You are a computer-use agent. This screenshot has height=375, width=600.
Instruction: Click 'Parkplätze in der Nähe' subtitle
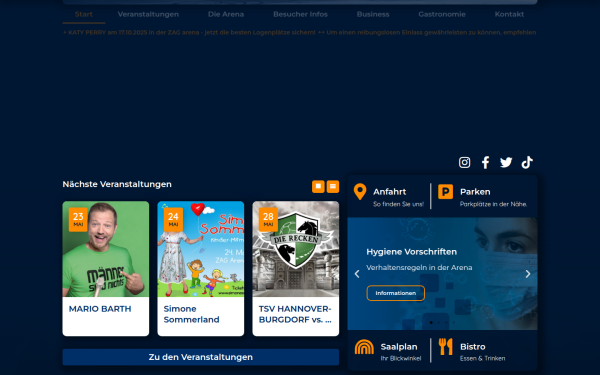pyautogui.click(x=493, y=204)
